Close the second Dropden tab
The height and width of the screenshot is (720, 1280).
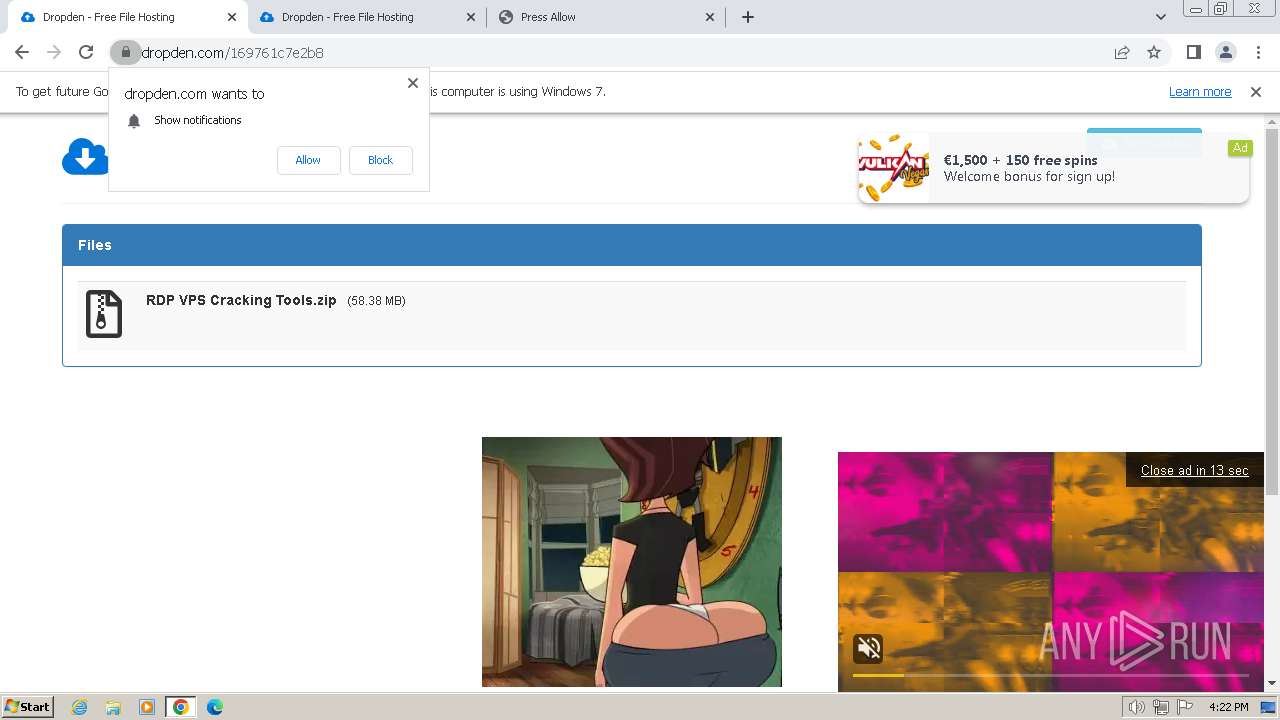pyautogui.click(x=471, y=17)
